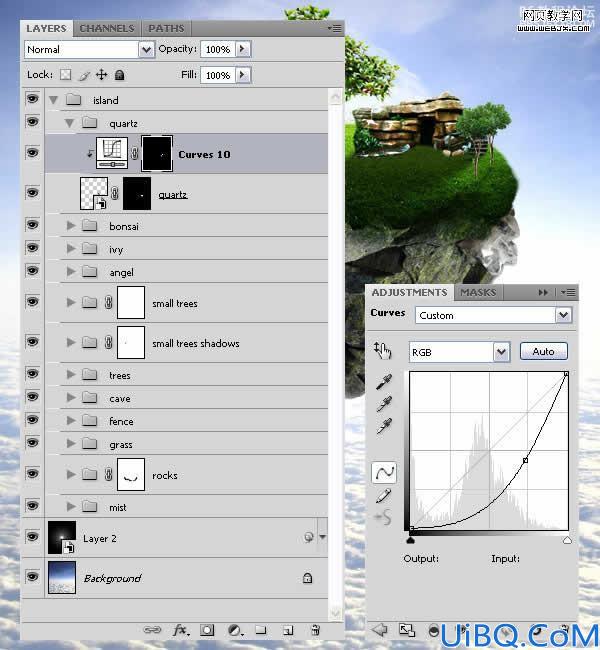Click the black point input slider
The width and height of the screenshot is (600, 650).
[411, 540]
